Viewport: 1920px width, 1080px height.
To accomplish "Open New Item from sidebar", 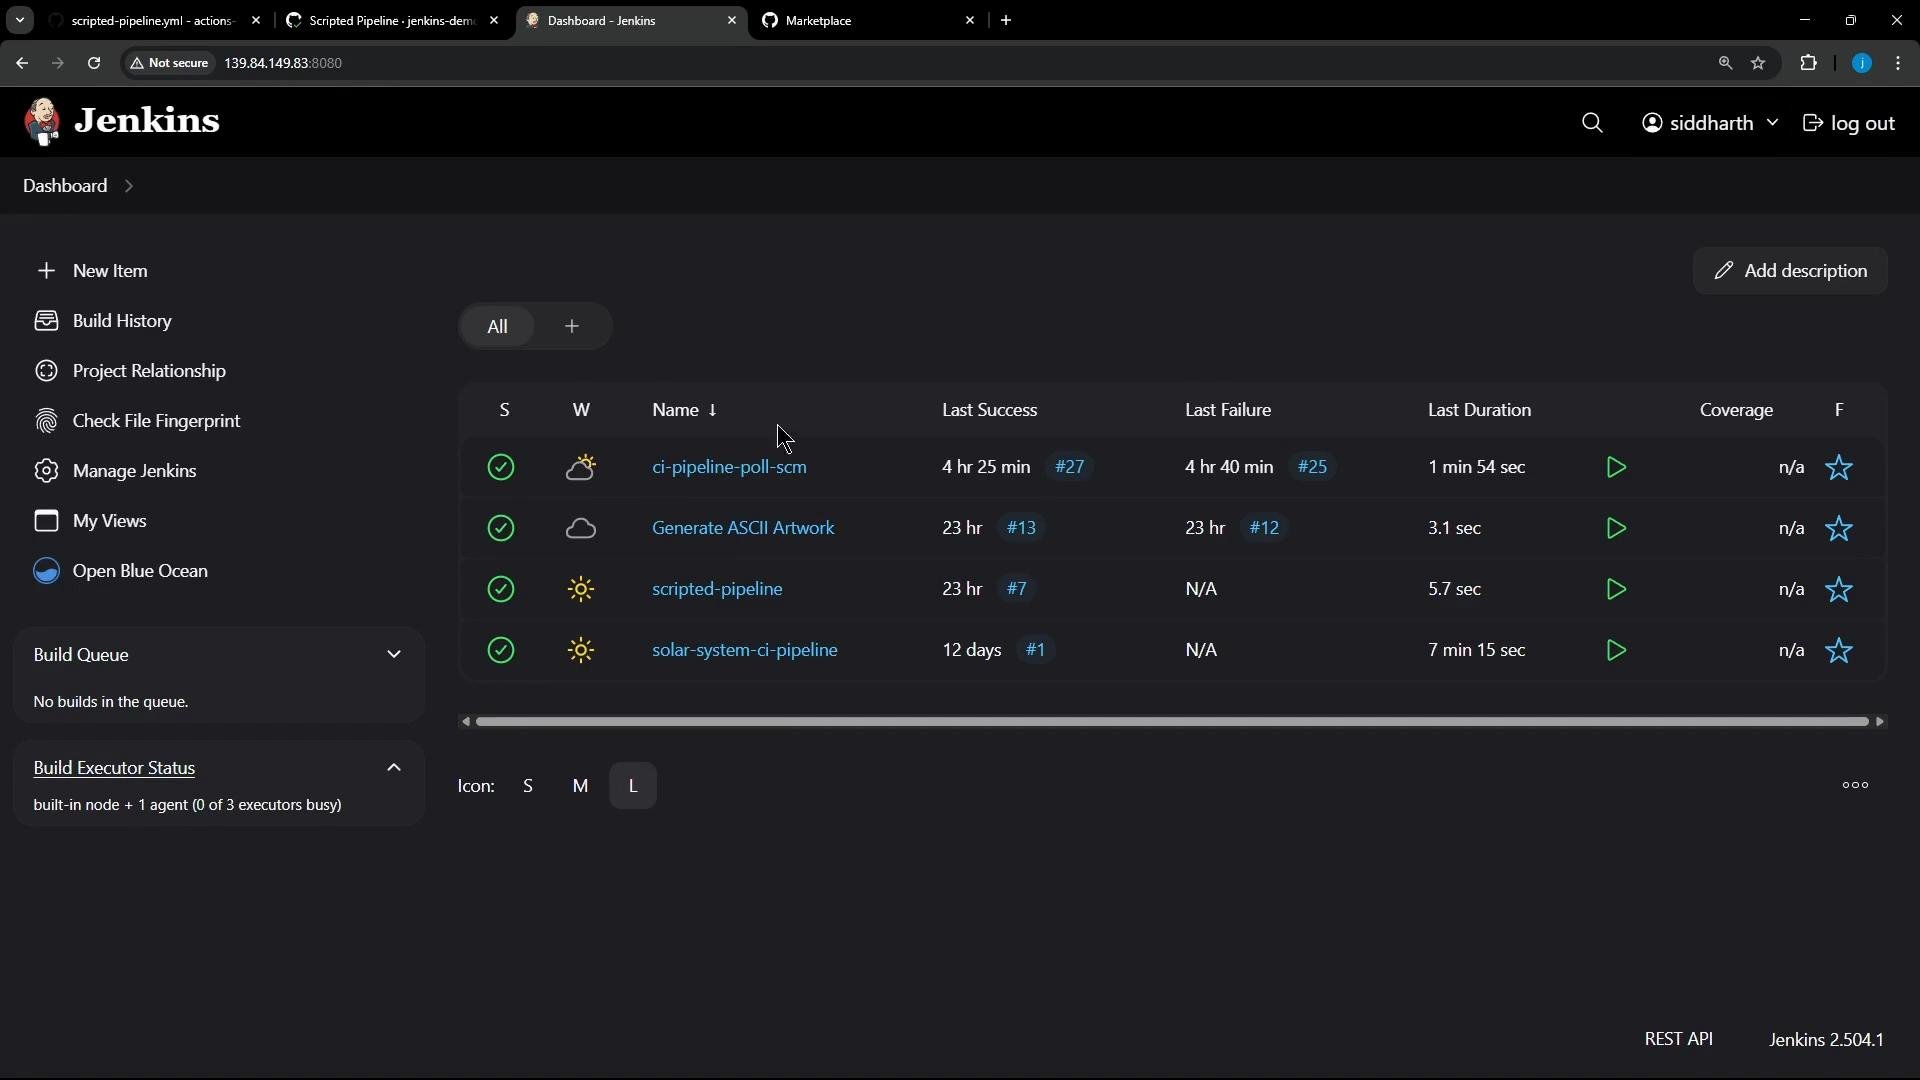I will (92, 271).
